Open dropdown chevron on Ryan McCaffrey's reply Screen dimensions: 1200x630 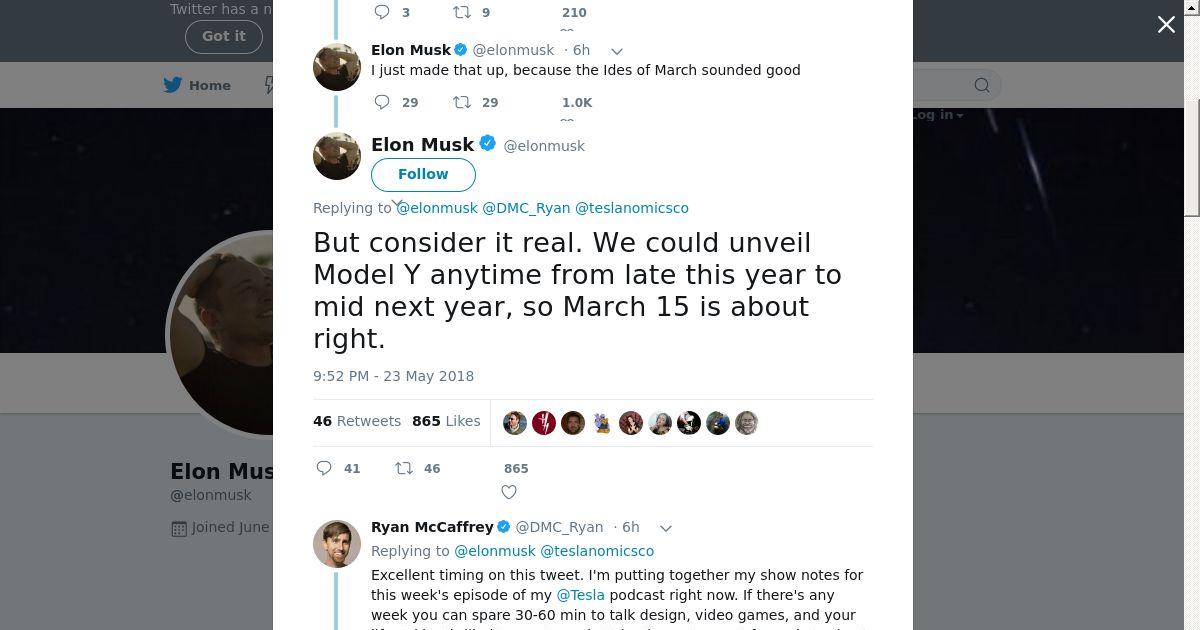666,528
